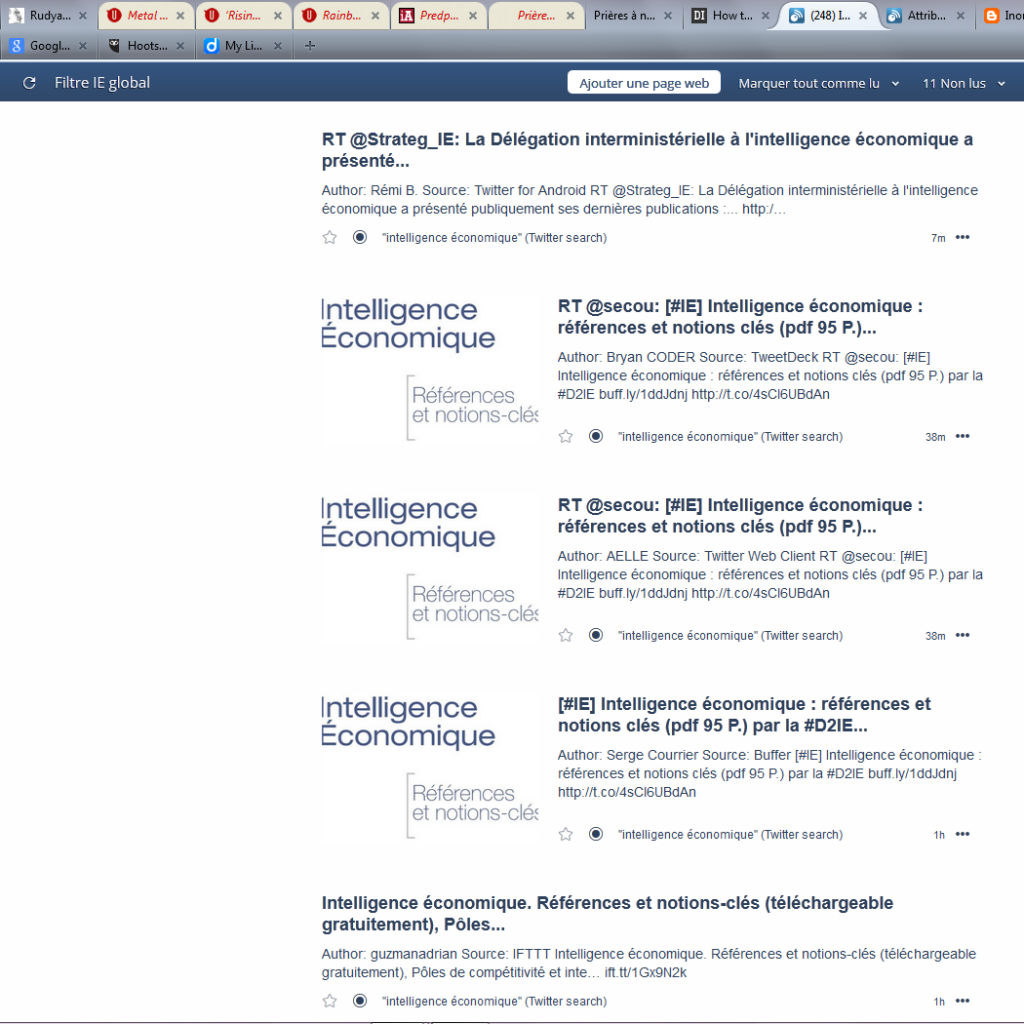
Task: Star the Bryan CODER retweet article
Action: point(566,436)
